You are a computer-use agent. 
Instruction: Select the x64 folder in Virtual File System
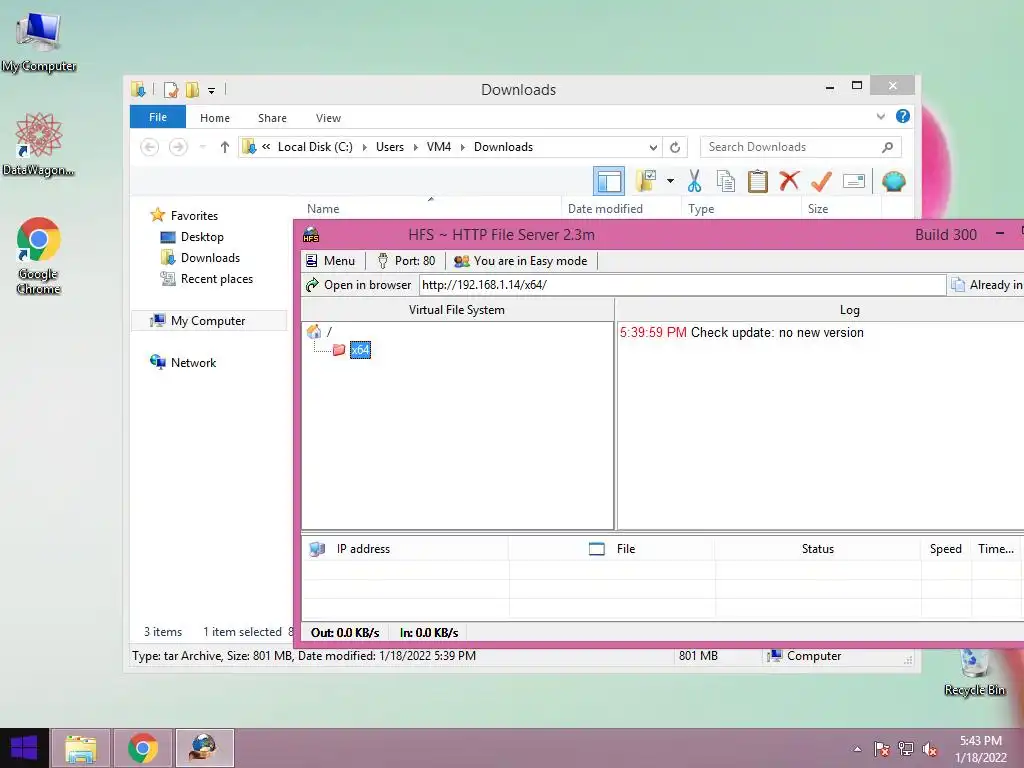(x=360, y=350)
